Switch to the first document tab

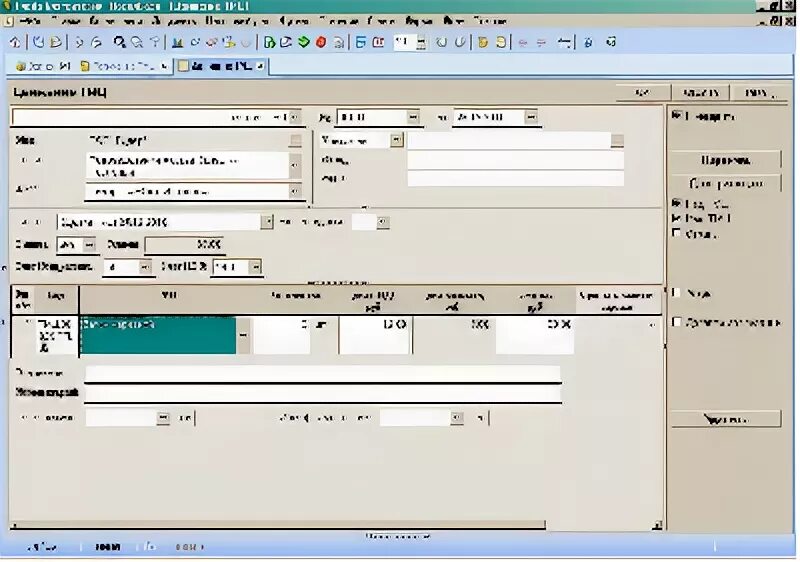tap(43, 66)
